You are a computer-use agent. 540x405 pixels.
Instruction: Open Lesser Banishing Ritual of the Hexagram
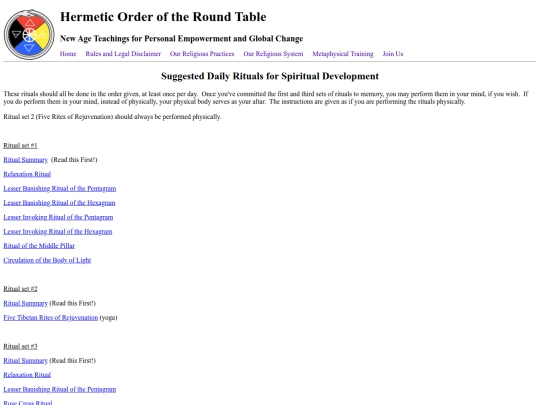pyautogui.click(x=59, y=203)
